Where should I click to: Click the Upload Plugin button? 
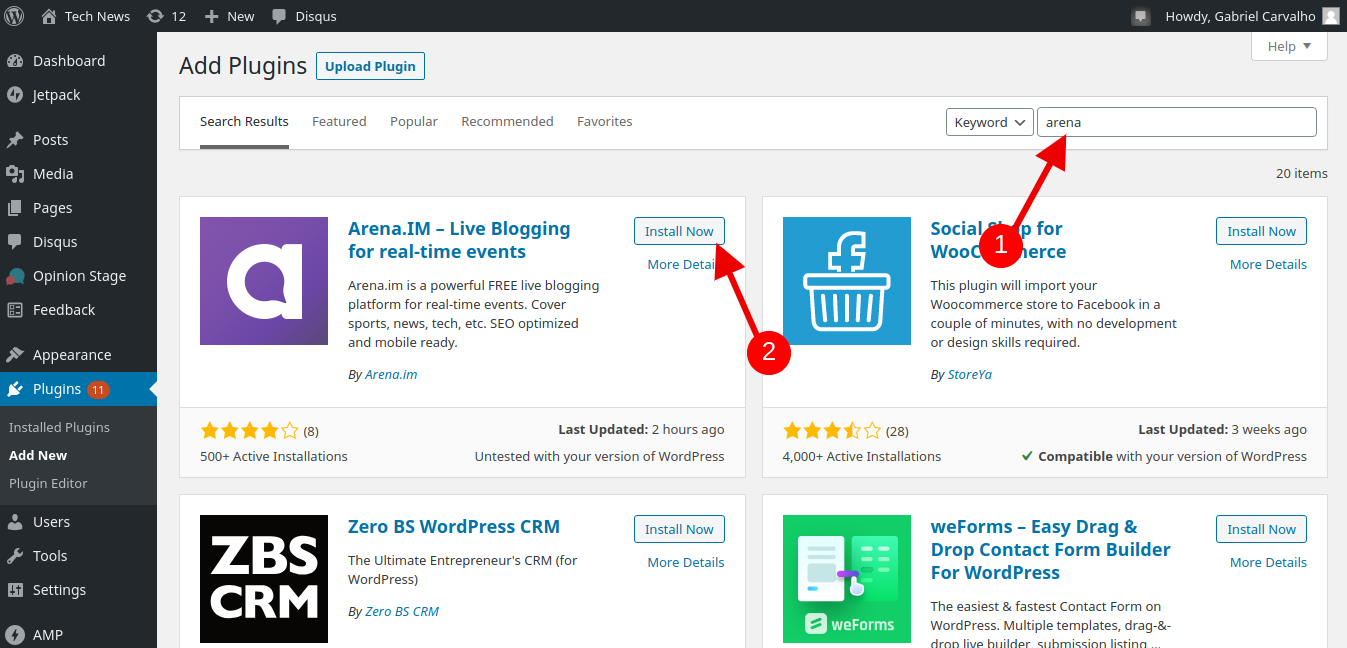370,66
